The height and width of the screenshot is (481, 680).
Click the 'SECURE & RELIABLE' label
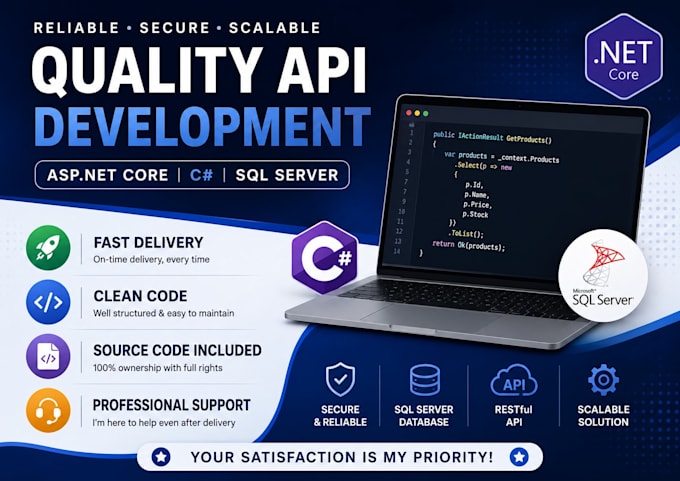tap(340, 416)
